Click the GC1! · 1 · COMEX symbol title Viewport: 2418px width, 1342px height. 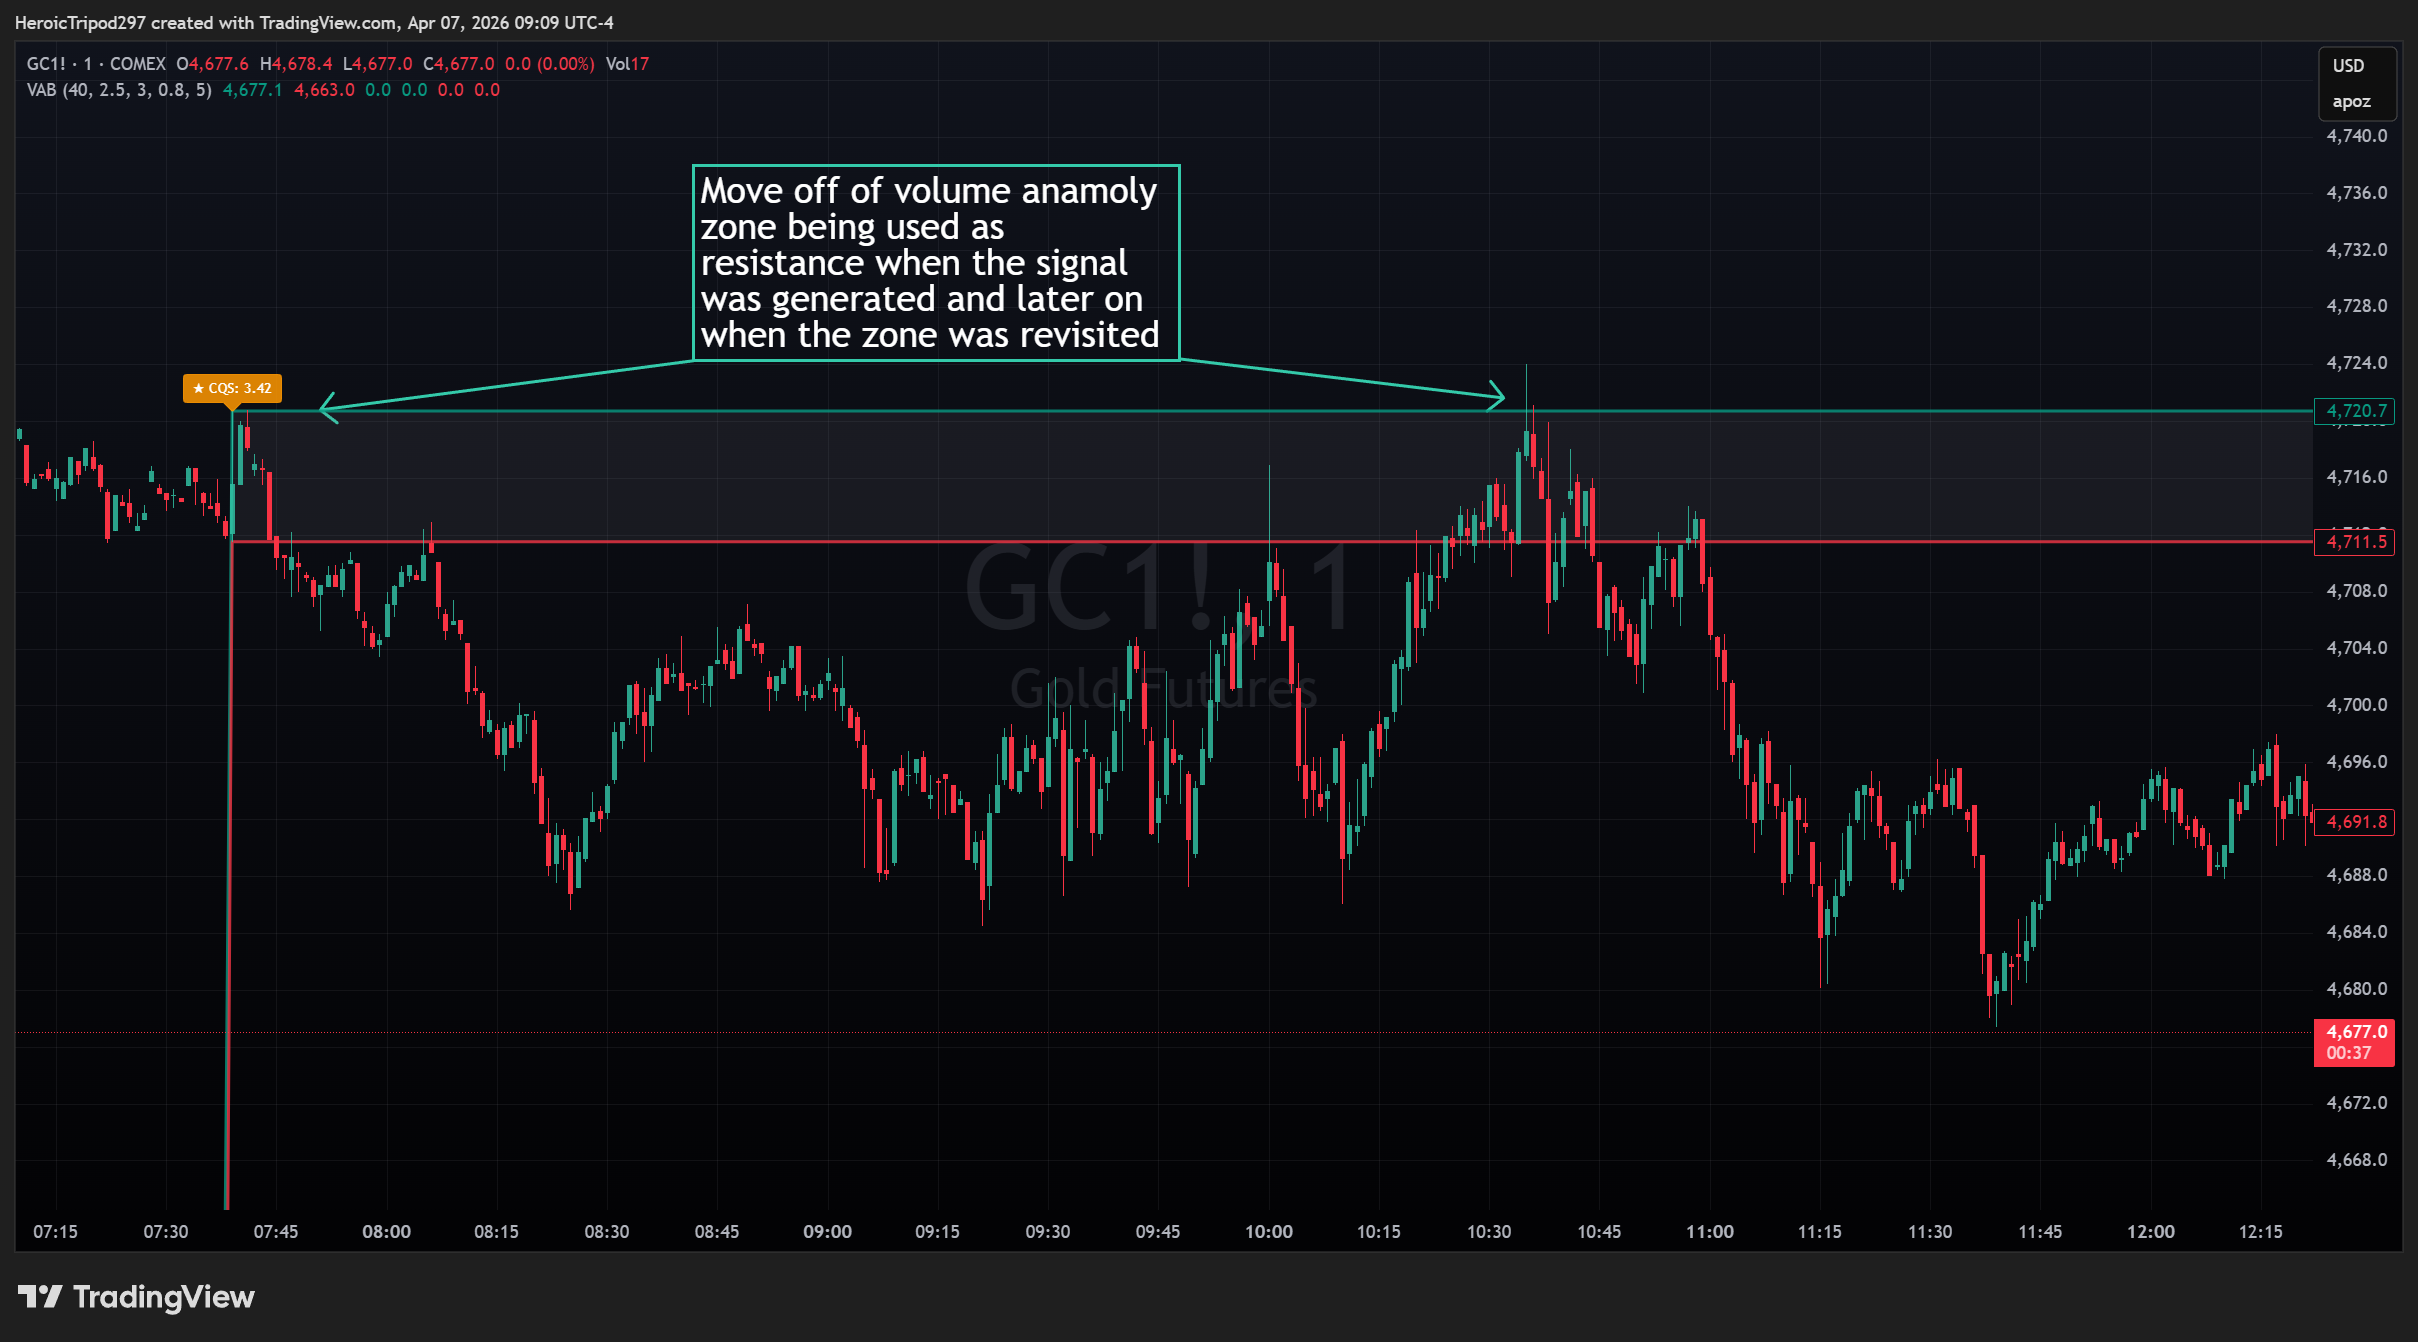tap(96, 64)
